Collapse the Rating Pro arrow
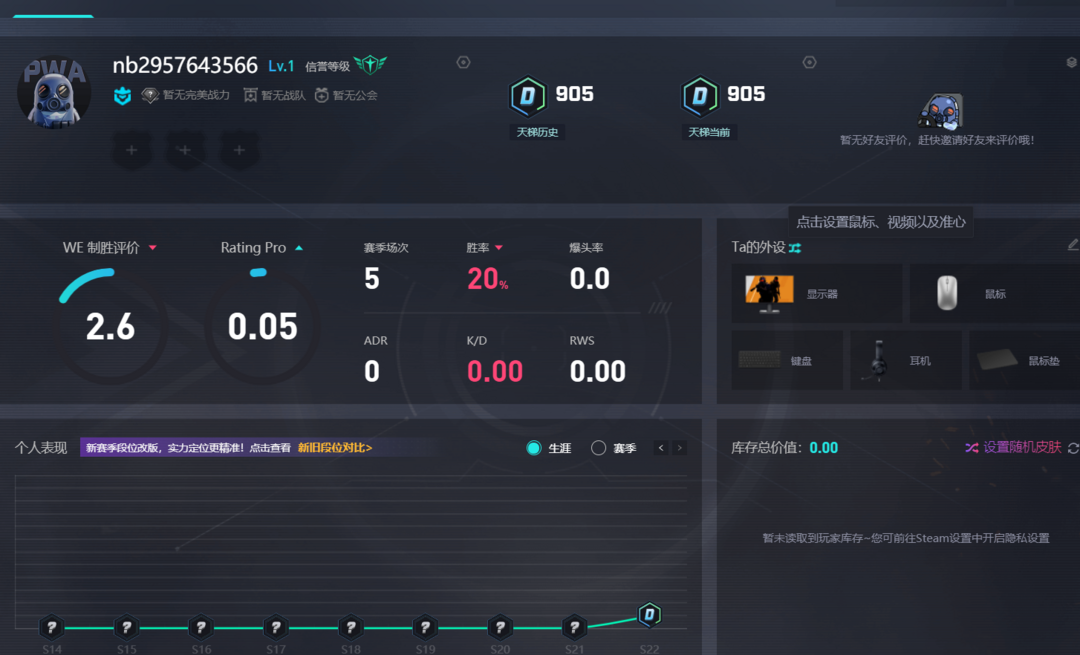1080x655 pixels. (x=299, y=247)
